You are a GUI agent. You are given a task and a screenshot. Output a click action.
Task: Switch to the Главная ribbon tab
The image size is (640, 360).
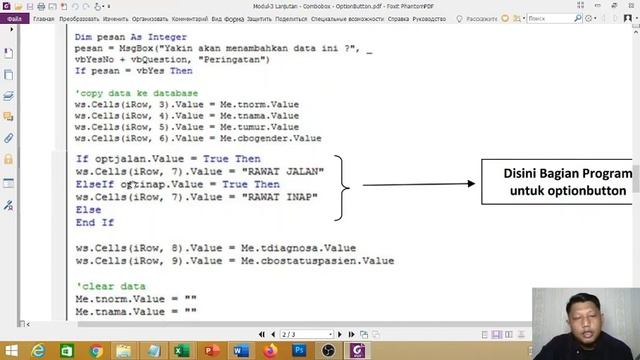[44, 19]
